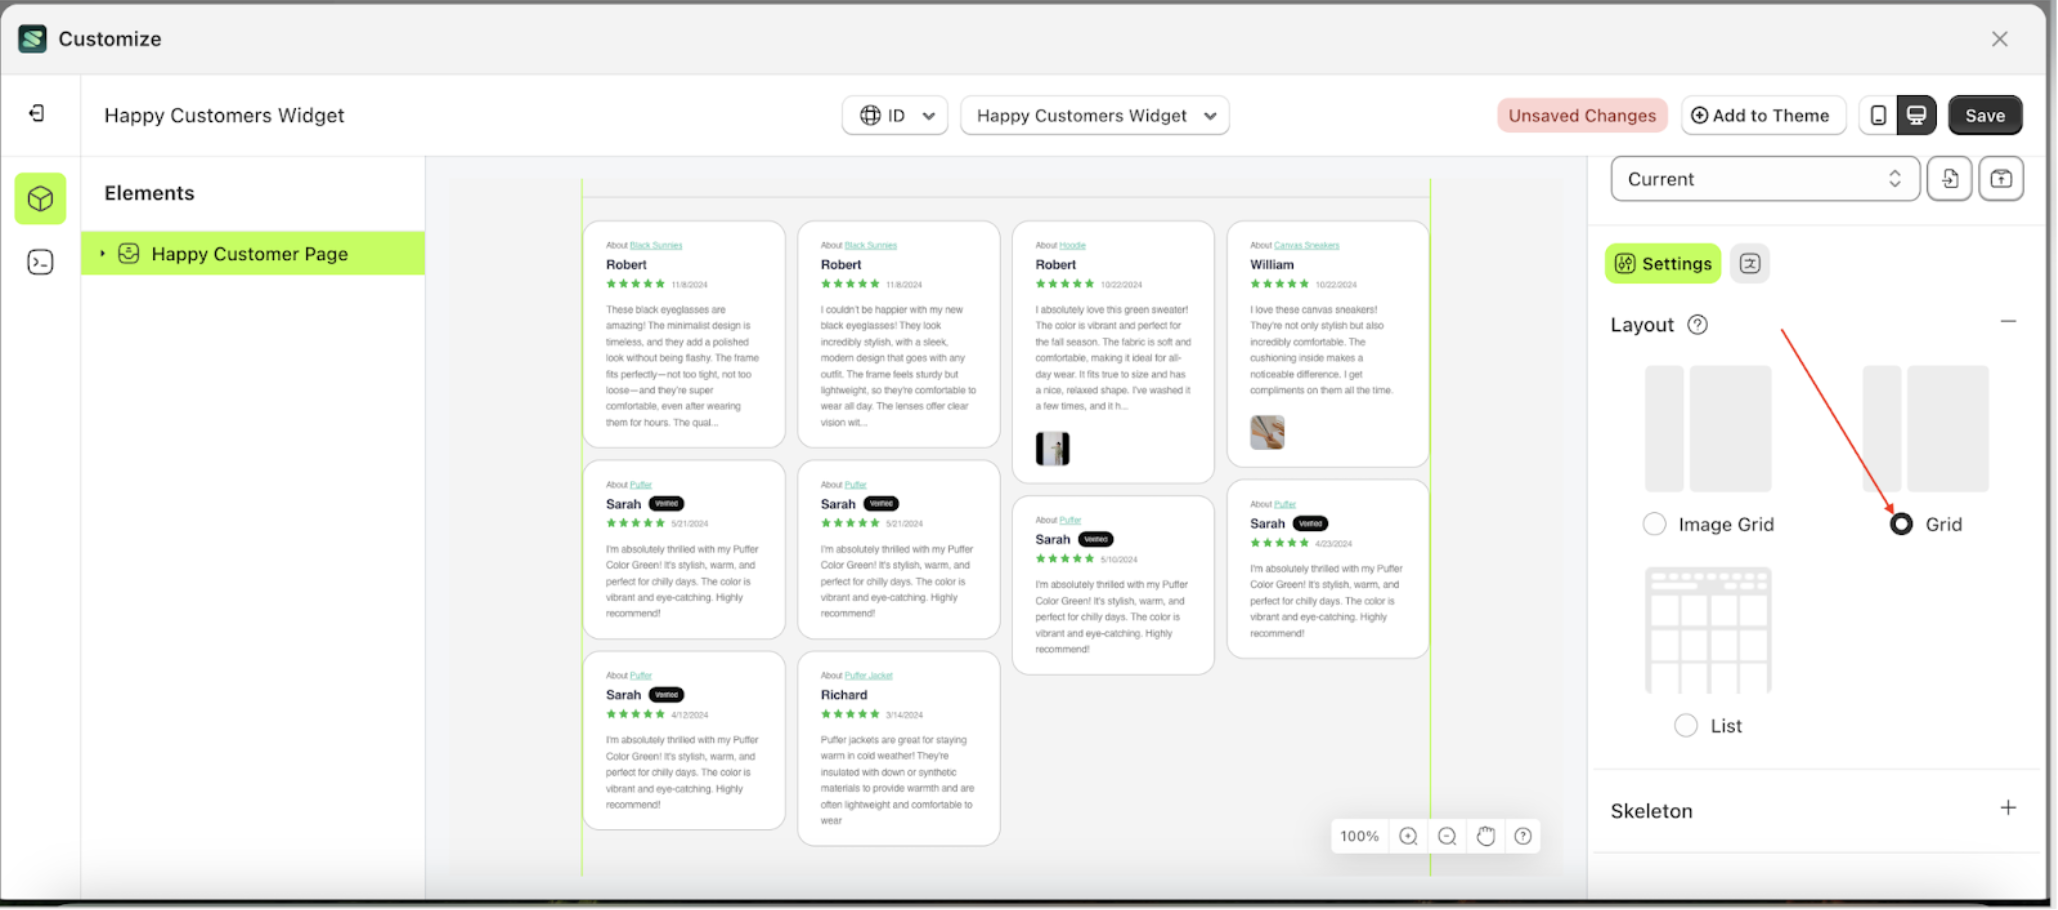
Task: Switch layout to List view
Action: [1686, 725]
